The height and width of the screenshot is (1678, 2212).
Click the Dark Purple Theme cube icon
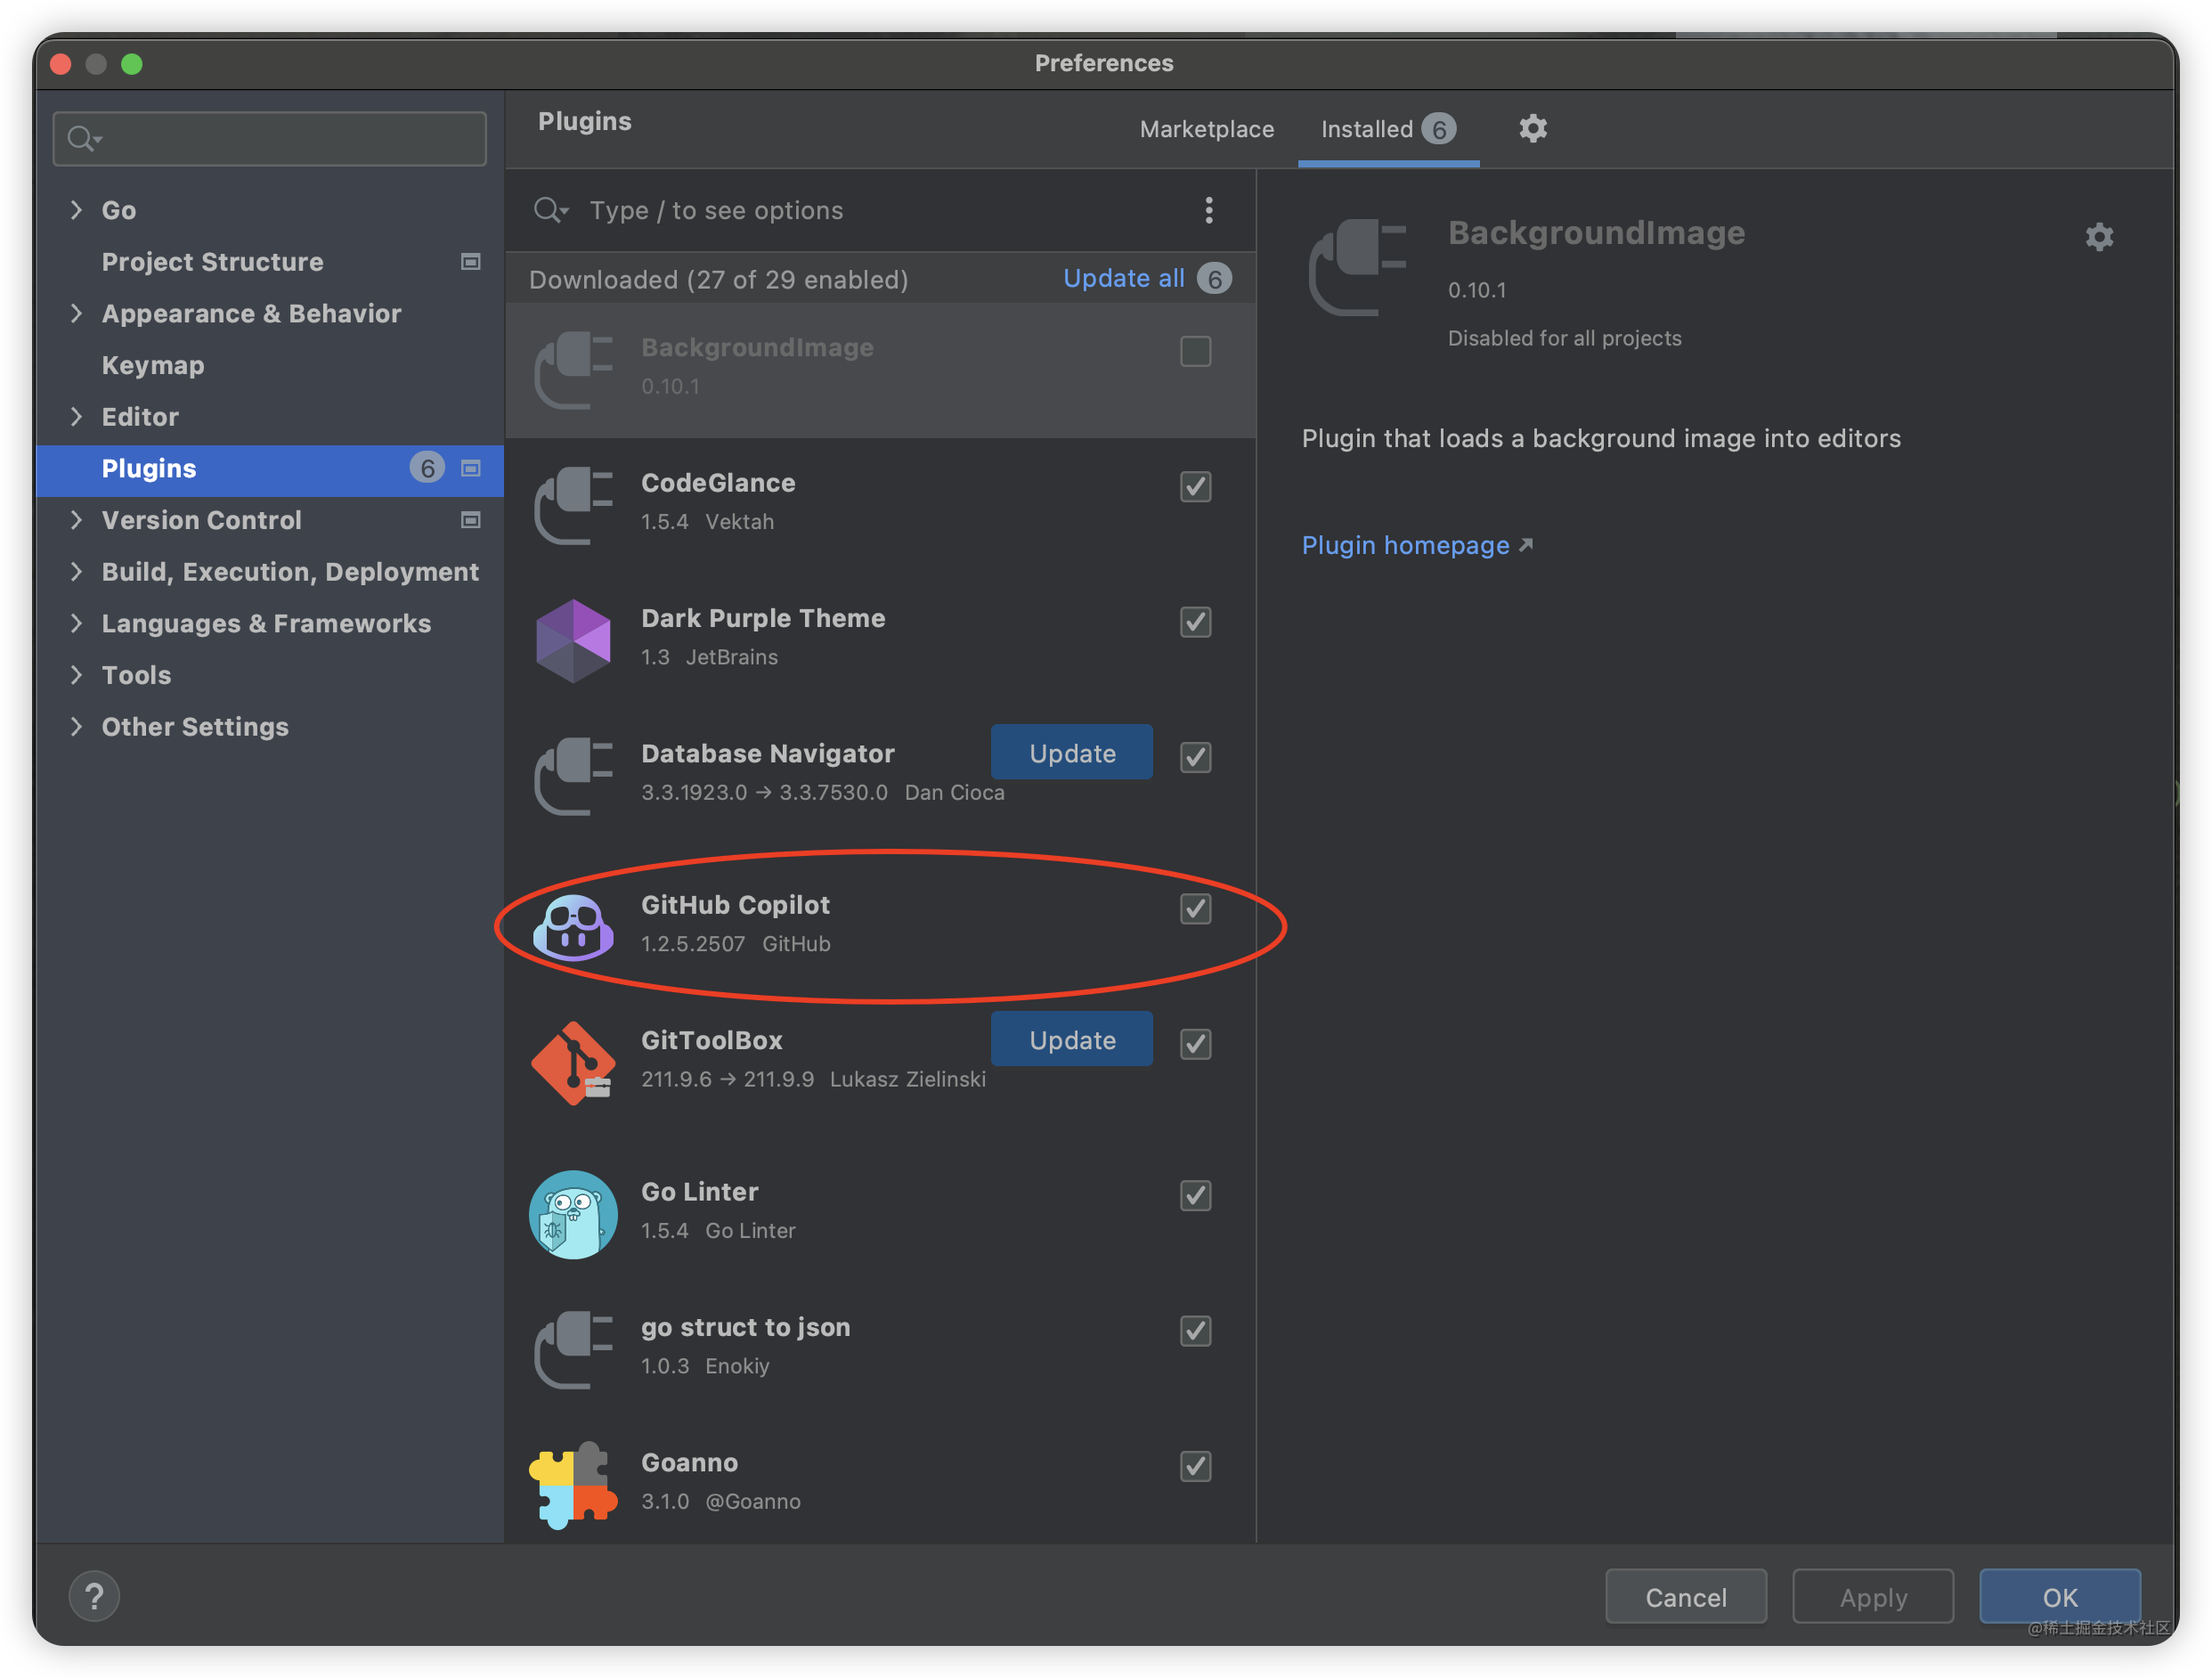pyautogui.click(x=573, y=640)
